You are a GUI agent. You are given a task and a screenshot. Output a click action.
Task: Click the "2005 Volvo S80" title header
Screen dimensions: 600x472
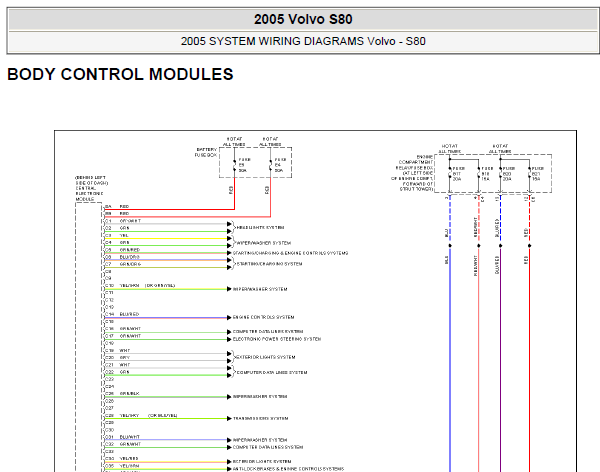pyautogui.click(x=303, y=20)
